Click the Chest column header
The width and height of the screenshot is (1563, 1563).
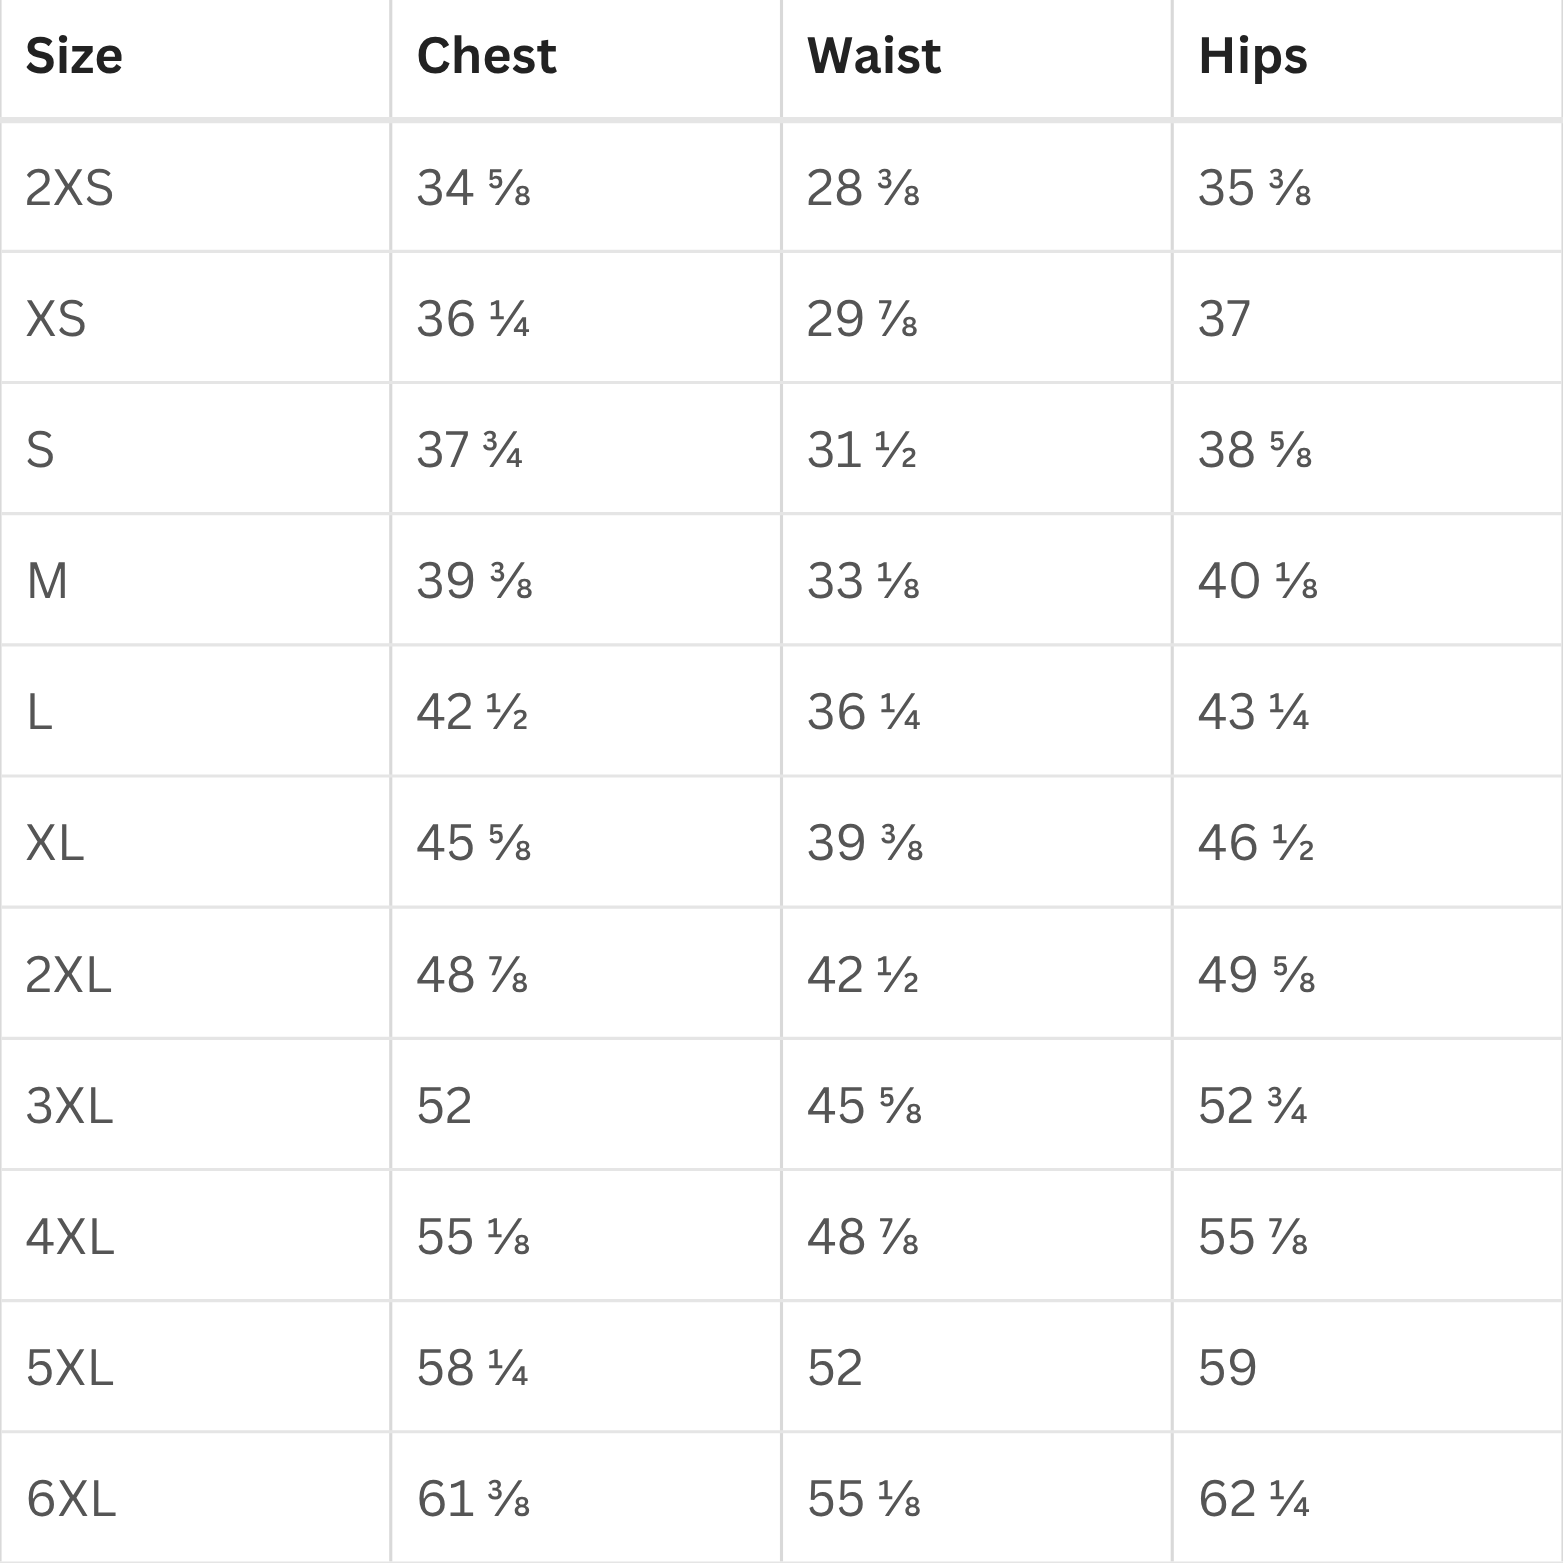[486, 56]
